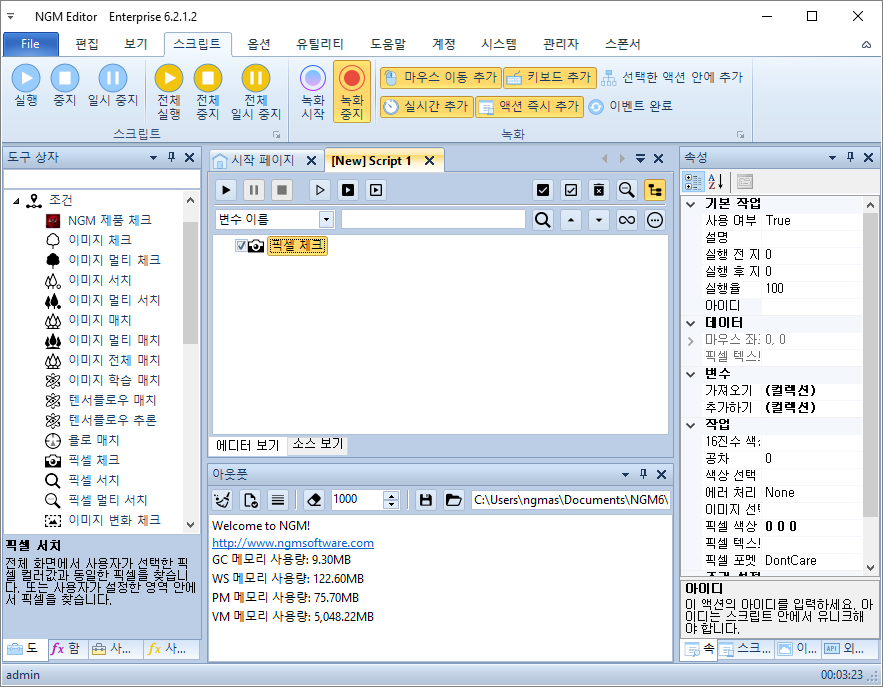The image size is (883, 687).
Task: Click categorized view icon in properties
Action: click(x=693, y=182)
